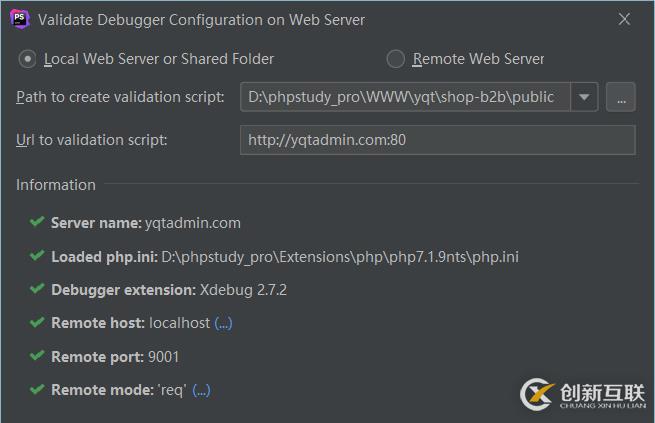This screenshot has width=655, height=423.
Task: Click the PhpStorm icon in title bar
Action: point(20,19)
